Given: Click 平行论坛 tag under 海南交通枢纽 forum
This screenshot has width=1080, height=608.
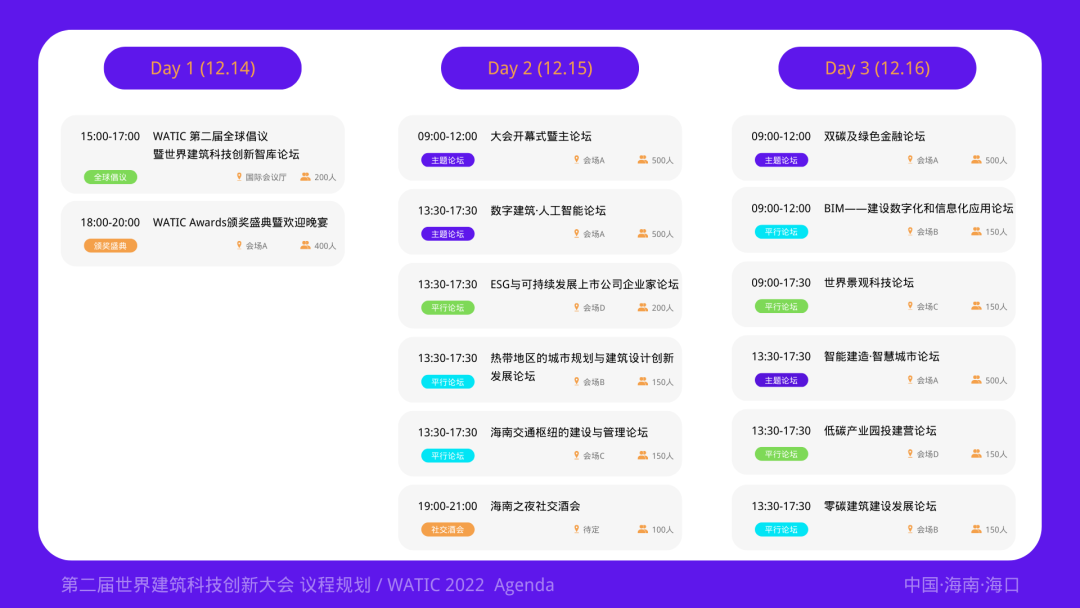Looking at the screenshot, I should 448,456.
